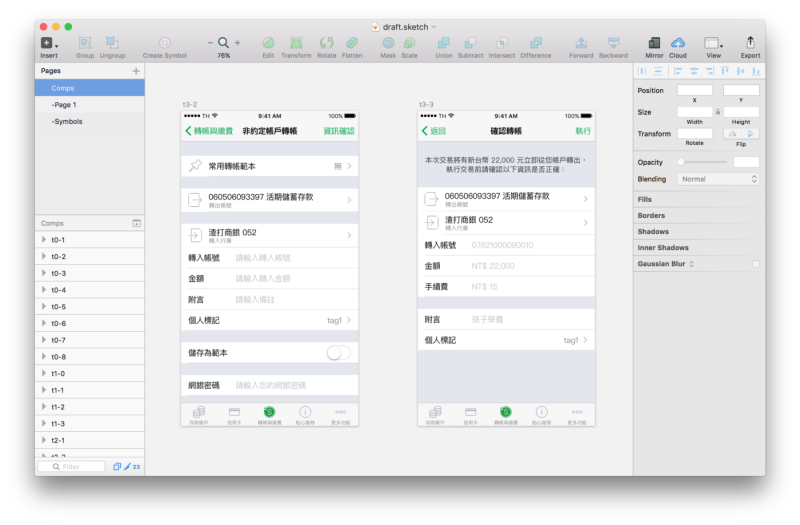Click the Cloud upload icon
Screen dimensions: 800x525
pyautogui.click(x=678, y=43)
